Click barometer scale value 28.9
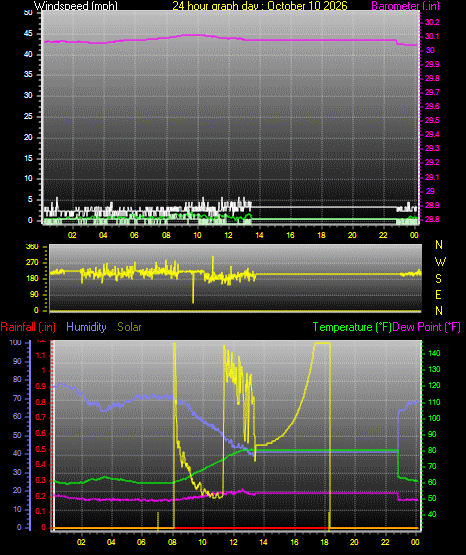Viewport: 466px width, 555px height. (x=432, y=205)
